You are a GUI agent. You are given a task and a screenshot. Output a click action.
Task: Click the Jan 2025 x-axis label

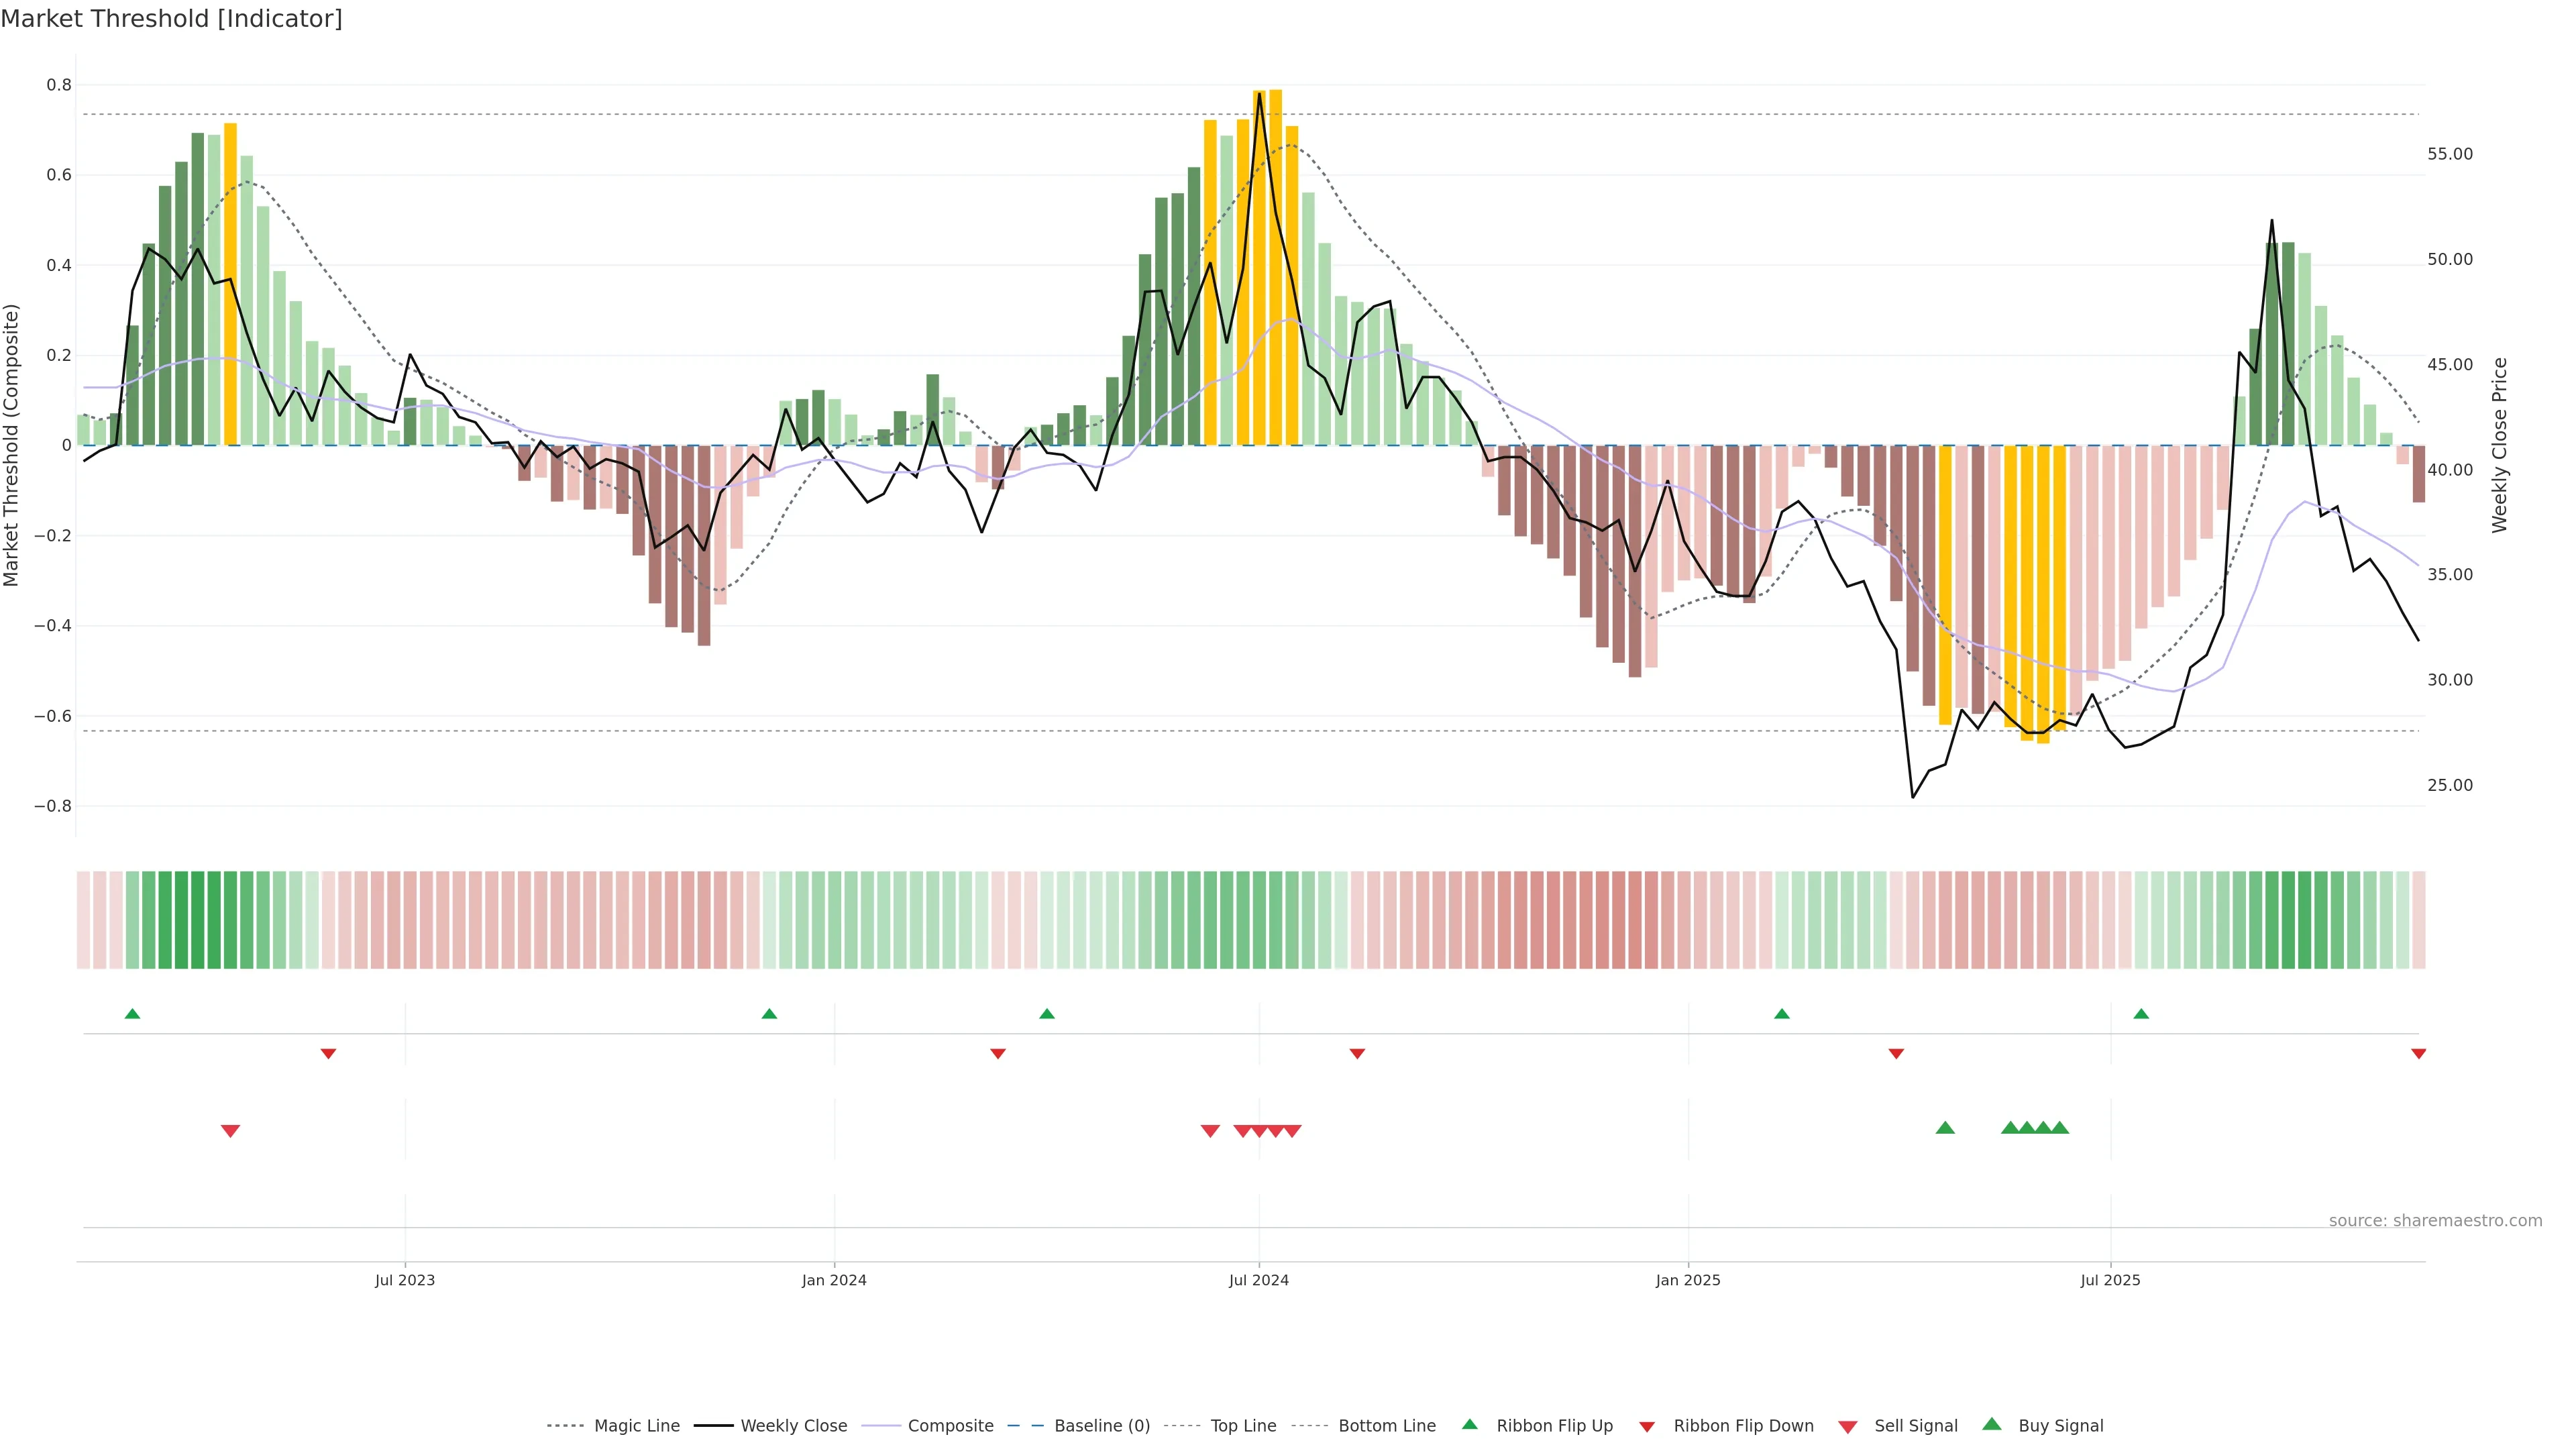(x=1688, y=1280)
